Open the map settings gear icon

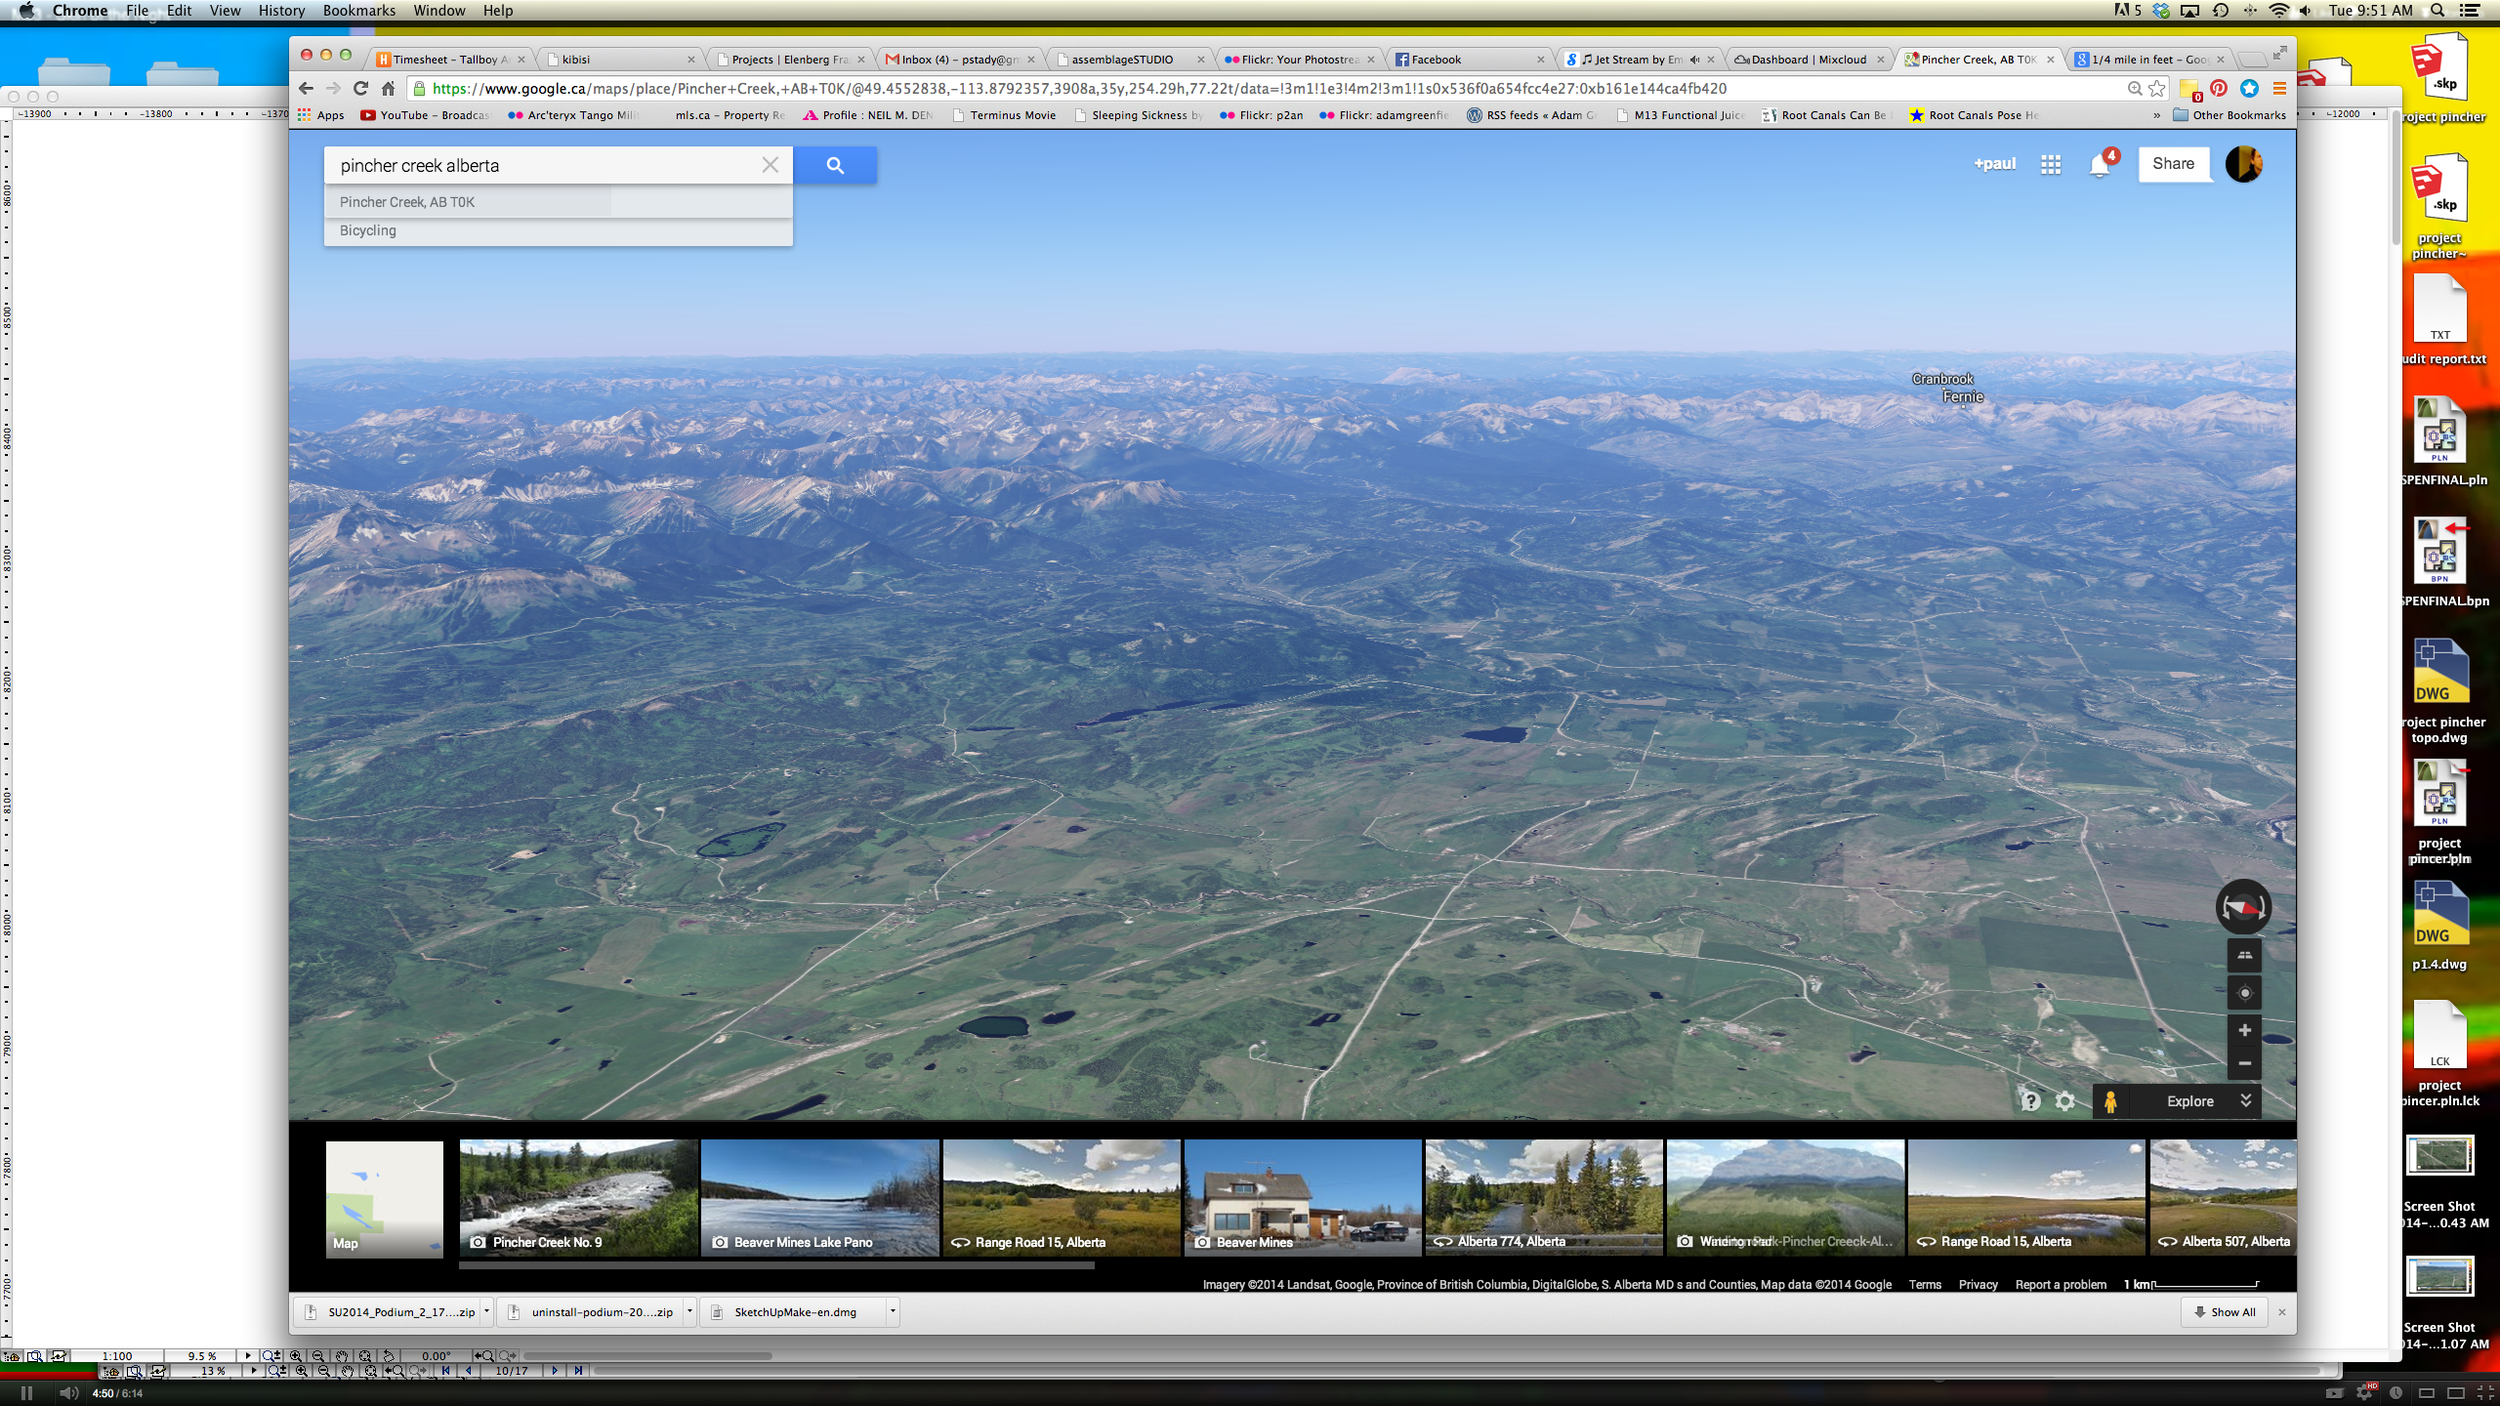(x=2064, y=1101)
